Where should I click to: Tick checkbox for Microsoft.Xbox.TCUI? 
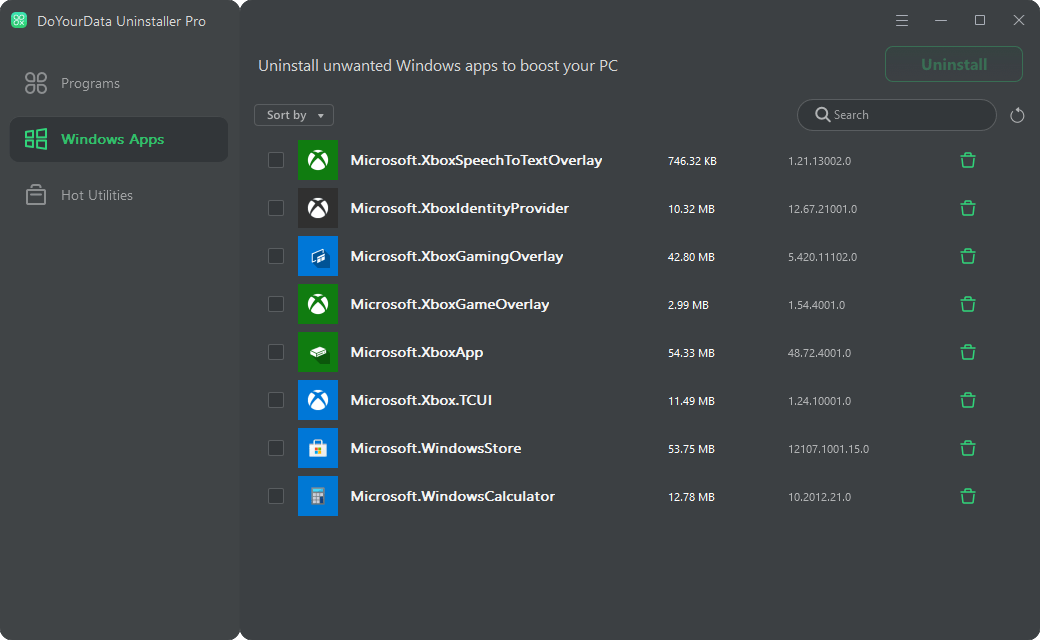point(276,400)
